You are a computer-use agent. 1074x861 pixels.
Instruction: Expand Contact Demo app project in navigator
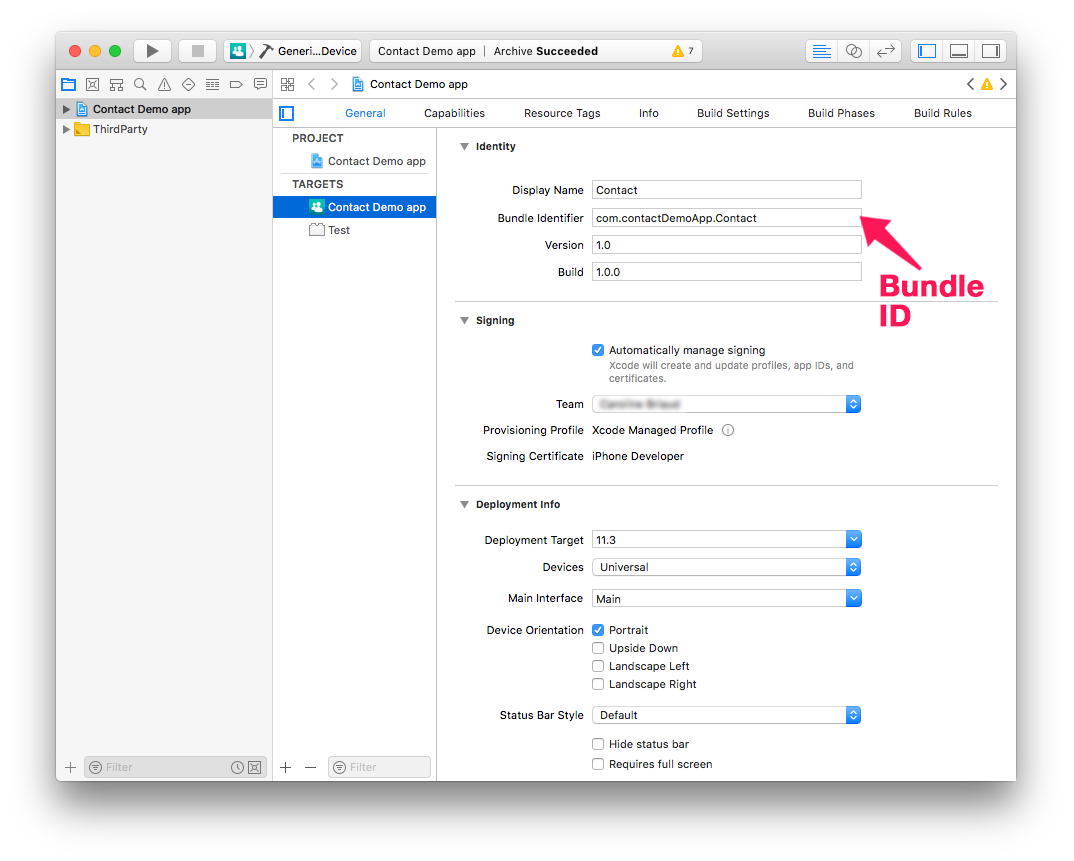point(66,109)
